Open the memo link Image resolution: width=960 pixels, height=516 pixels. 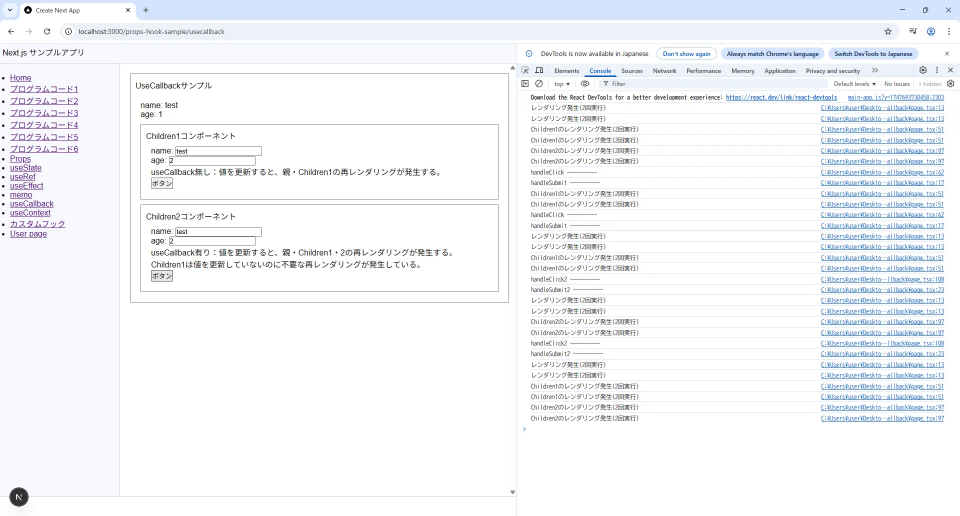tap(21, 195)
